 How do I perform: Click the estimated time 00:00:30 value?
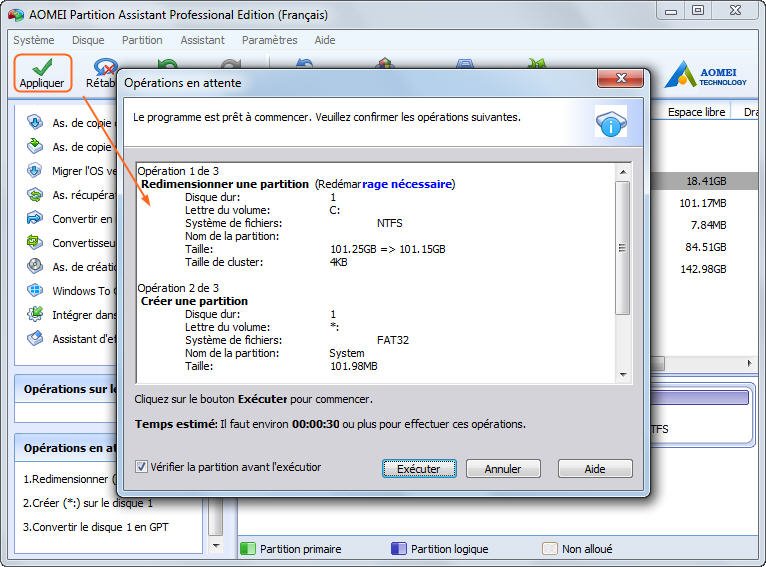pos(316,424)
